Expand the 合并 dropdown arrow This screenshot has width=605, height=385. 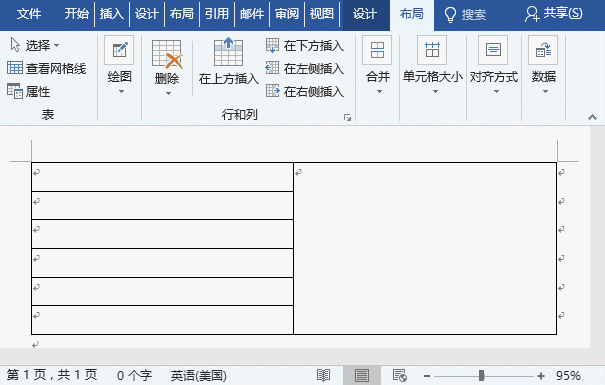[379, 92]
